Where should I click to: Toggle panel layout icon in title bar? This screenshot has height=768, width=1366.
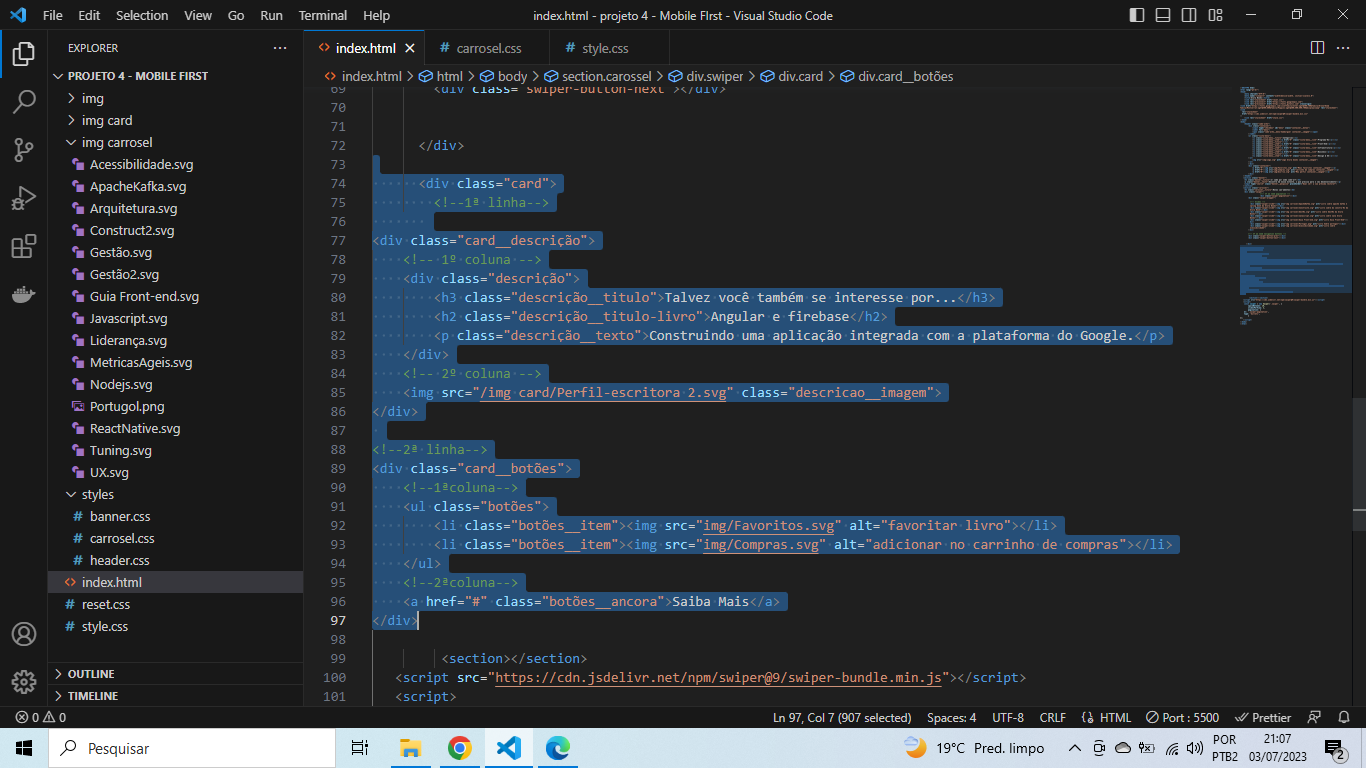[x=1162, y=15]
